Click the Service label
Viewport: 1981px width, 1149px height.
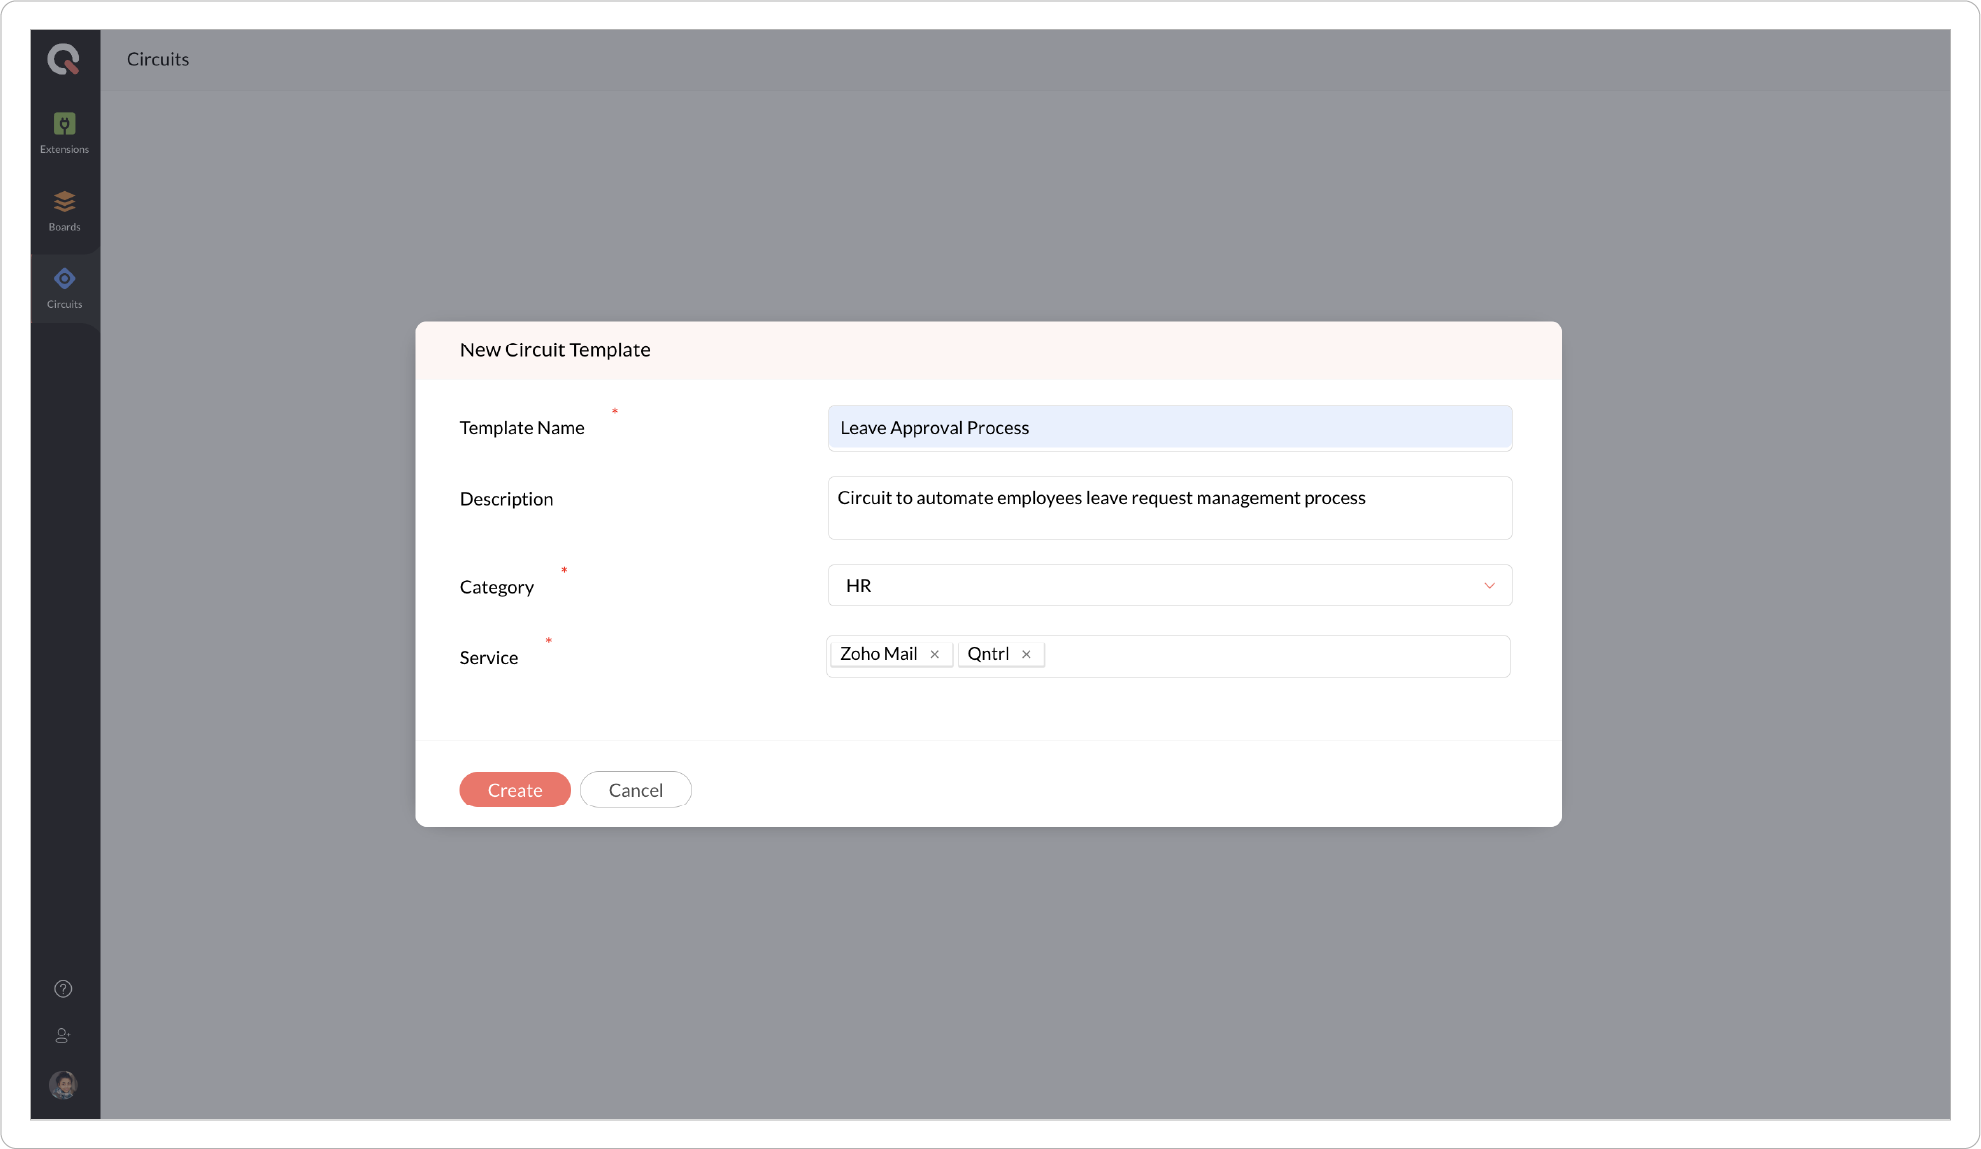coord(489,658)
